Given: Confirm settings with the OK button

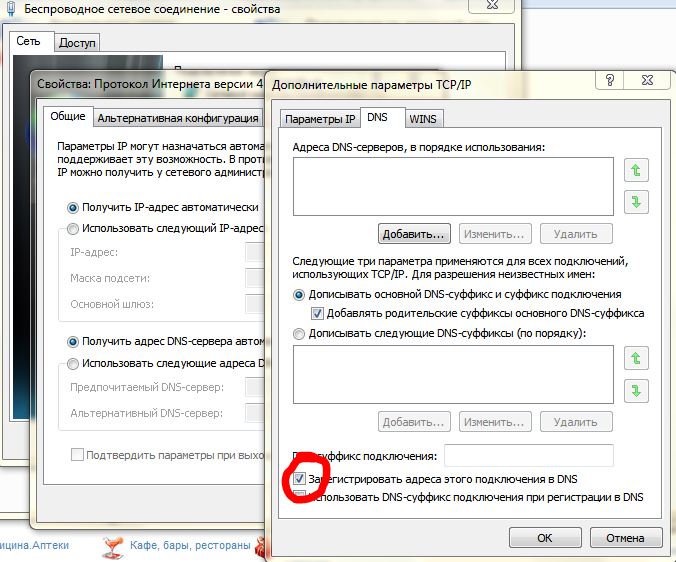Looking at the screenshot, I should pos(544,538).
